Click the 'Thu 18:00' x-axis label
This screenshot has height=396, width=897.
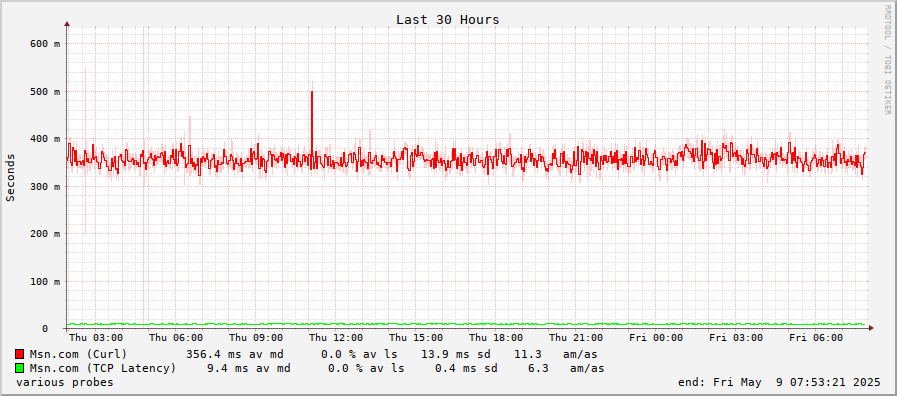click(496, 338)
